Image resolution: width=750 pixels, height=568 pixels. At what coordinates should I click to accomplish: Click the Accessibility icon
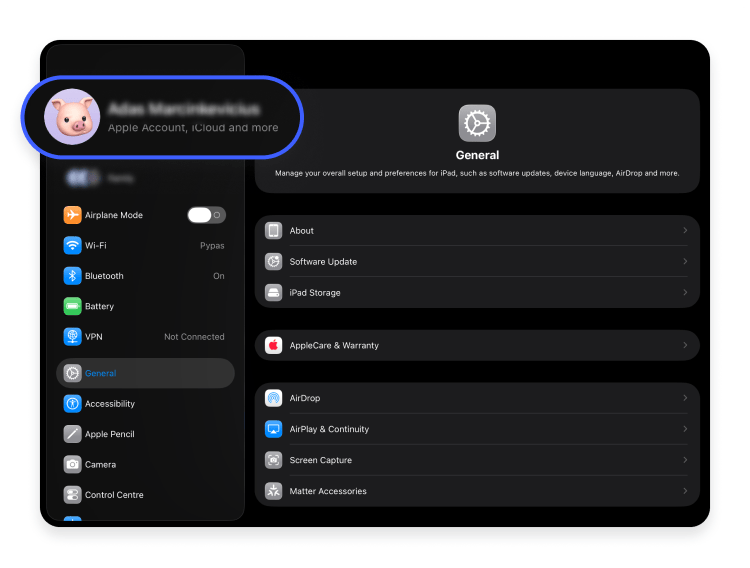[72, 403]
